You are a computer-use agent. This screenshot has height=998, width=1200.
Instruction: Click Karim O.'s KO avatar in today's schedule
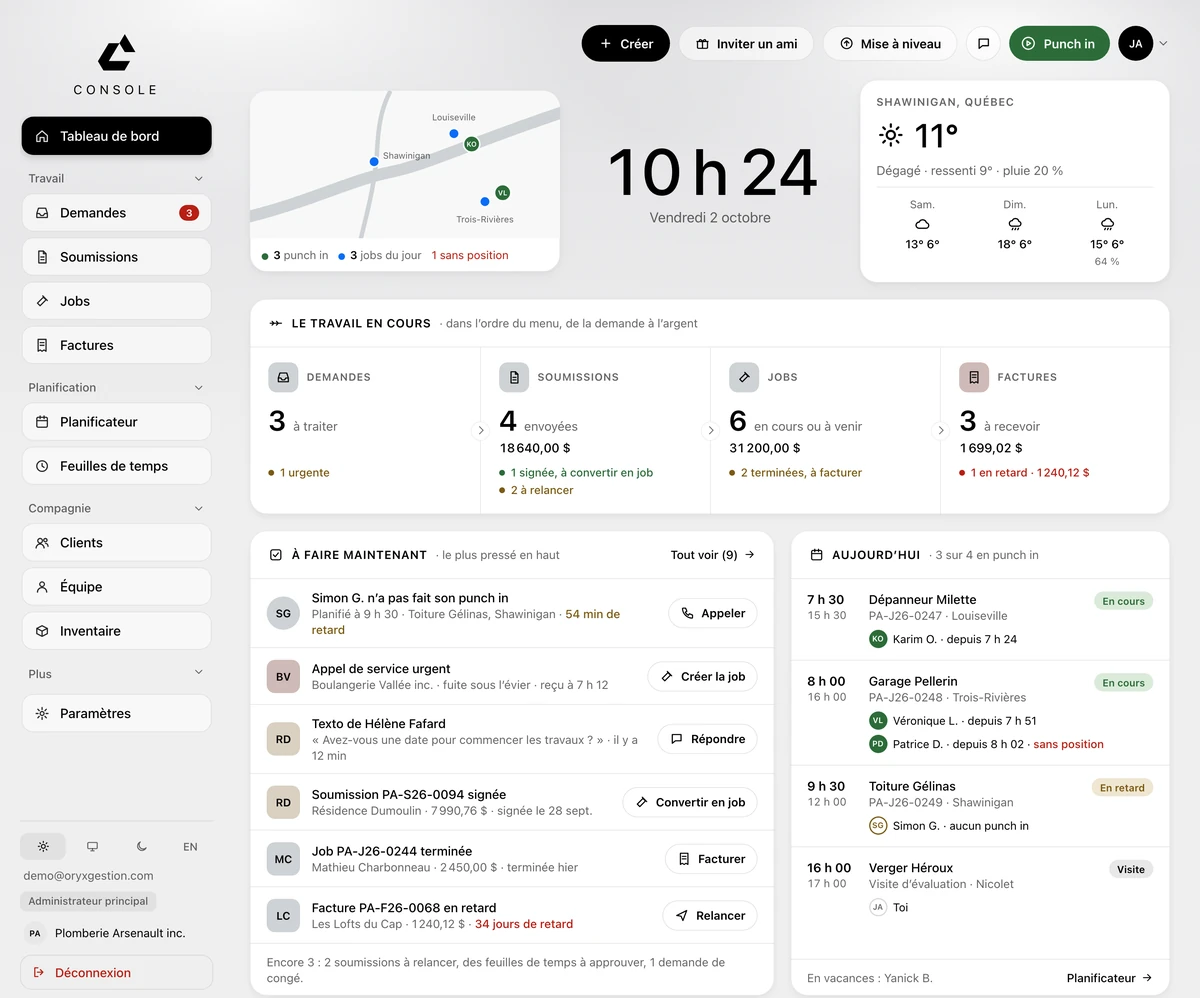coord(878,639)
